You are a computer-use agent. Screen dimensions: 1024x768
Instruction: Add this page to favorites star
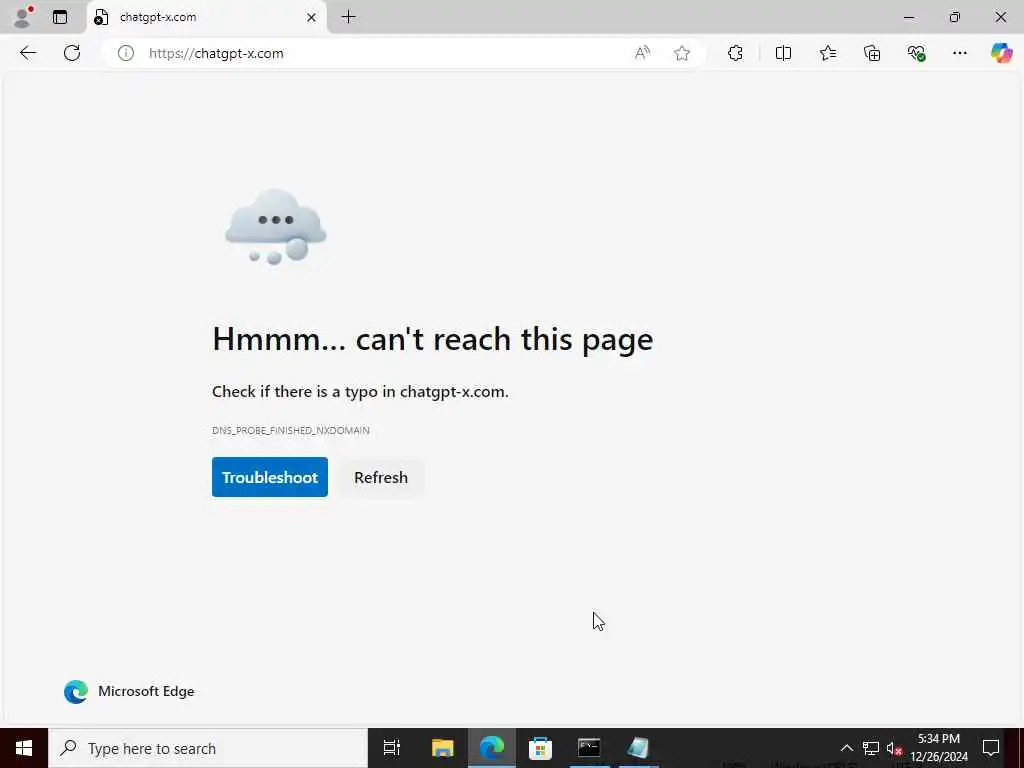pyautogui.click(x=682, y=53)
